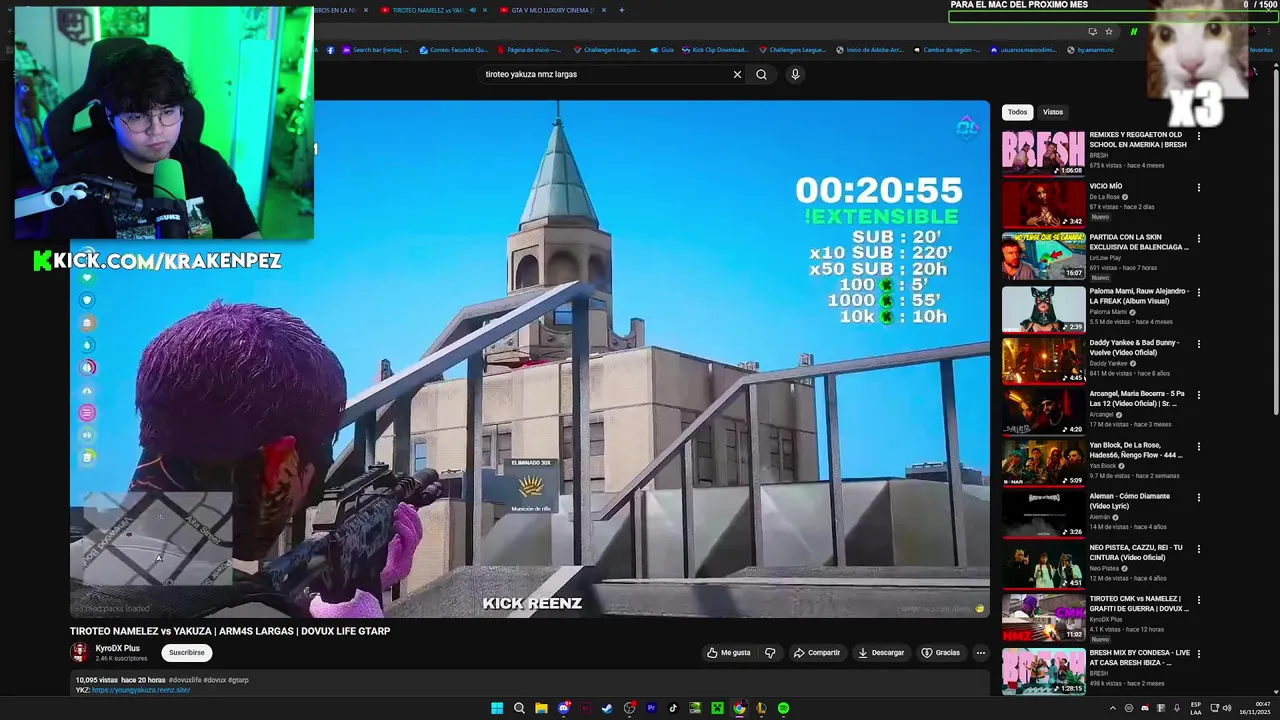Click the main video player area
The width and height of the screenshot is (1280, 720).
point(530,359)
